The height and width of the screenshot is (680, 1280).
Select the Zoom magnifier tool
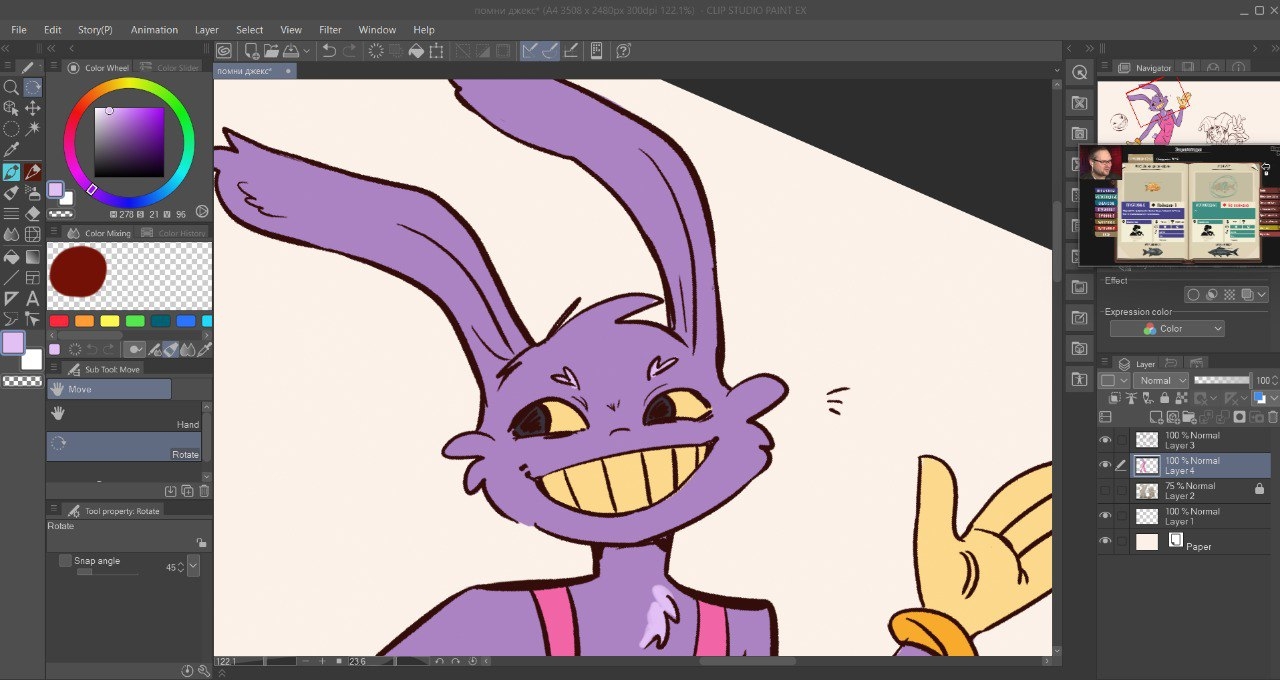pos(11,88)
